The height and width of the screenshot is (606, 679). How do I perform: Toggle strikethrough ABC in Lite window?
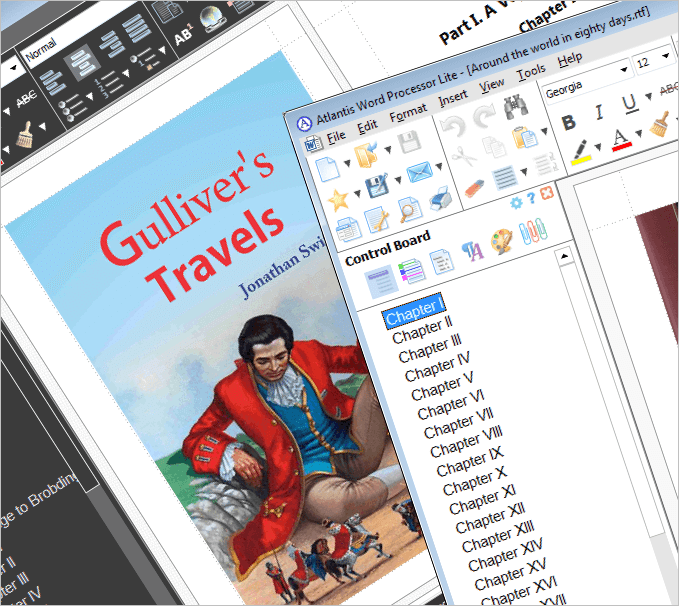[x=669, y=90]
